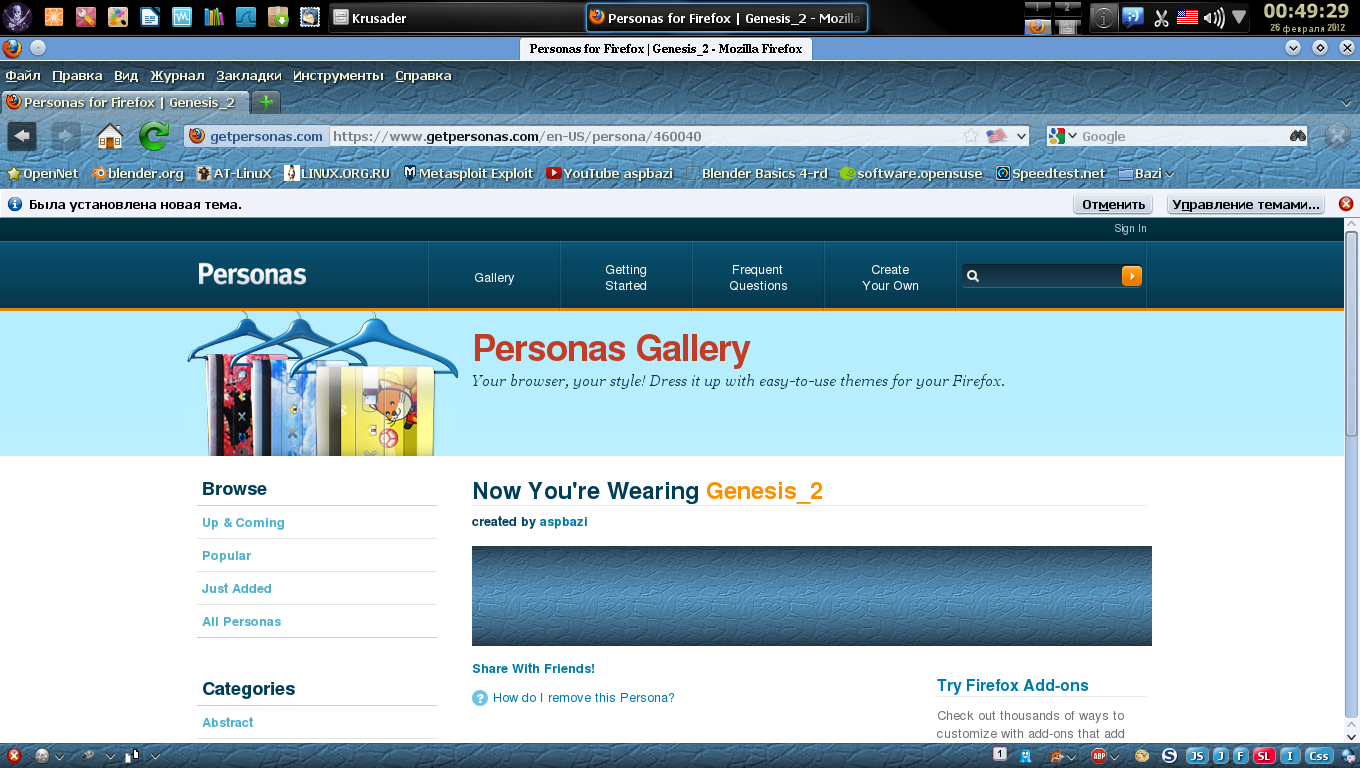Open the blender.org bookmark
Image resolution: width=1360 pixels, height=768 pixels.
pos(138,173)
